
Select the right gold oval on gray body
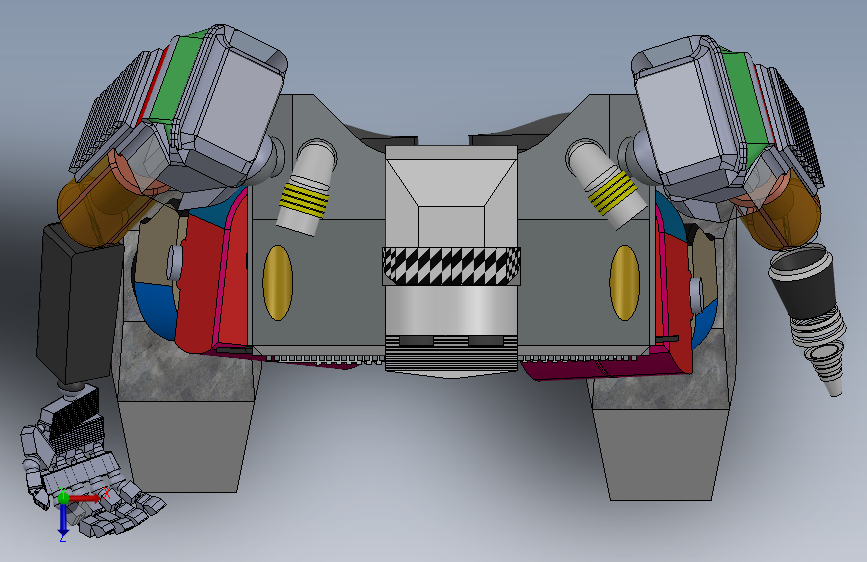point(625,283)
